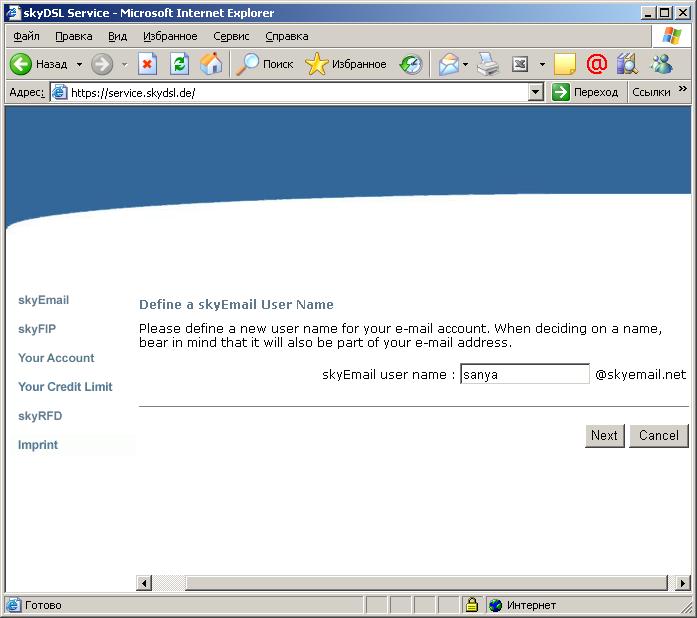Expand the Forward button history dropdown
697x618 pixels.
(124, 64)
